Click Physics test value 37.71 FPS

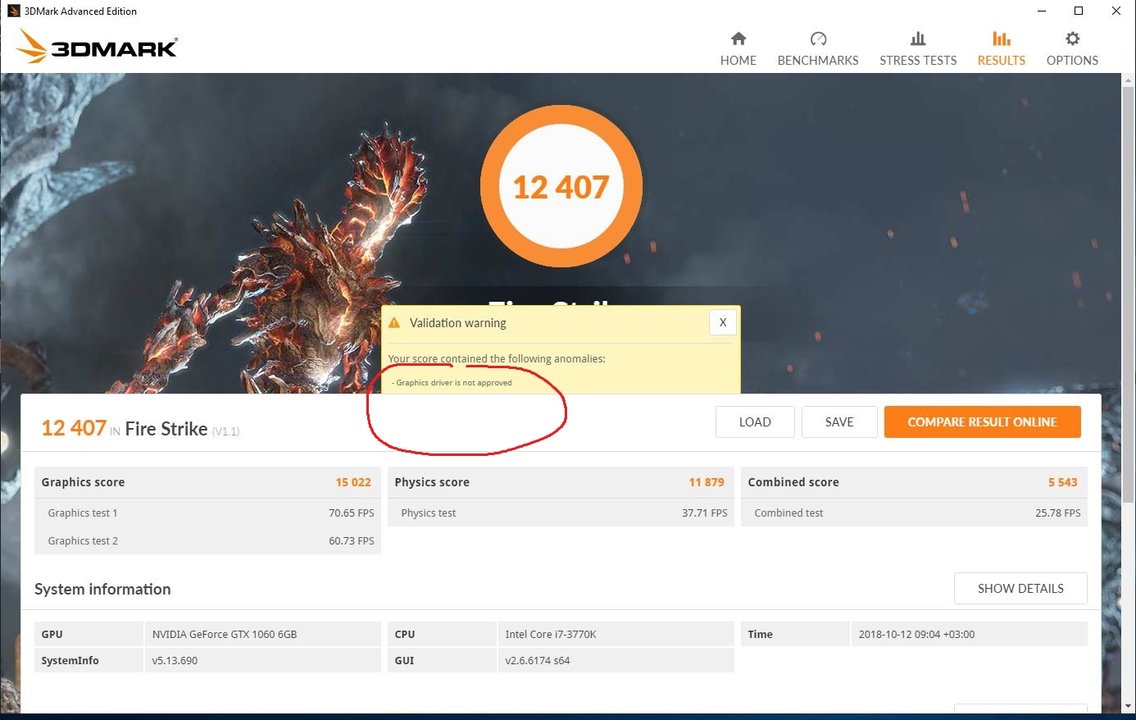(x=704, y=513)
